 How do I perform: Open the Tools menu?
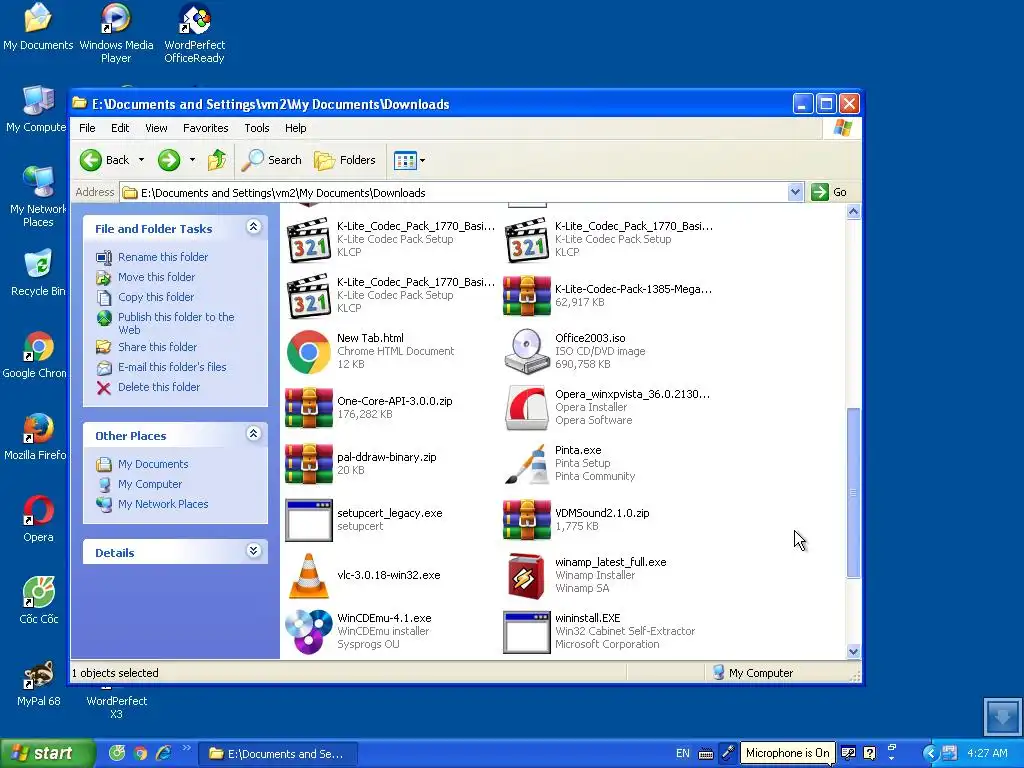(257, 128)
